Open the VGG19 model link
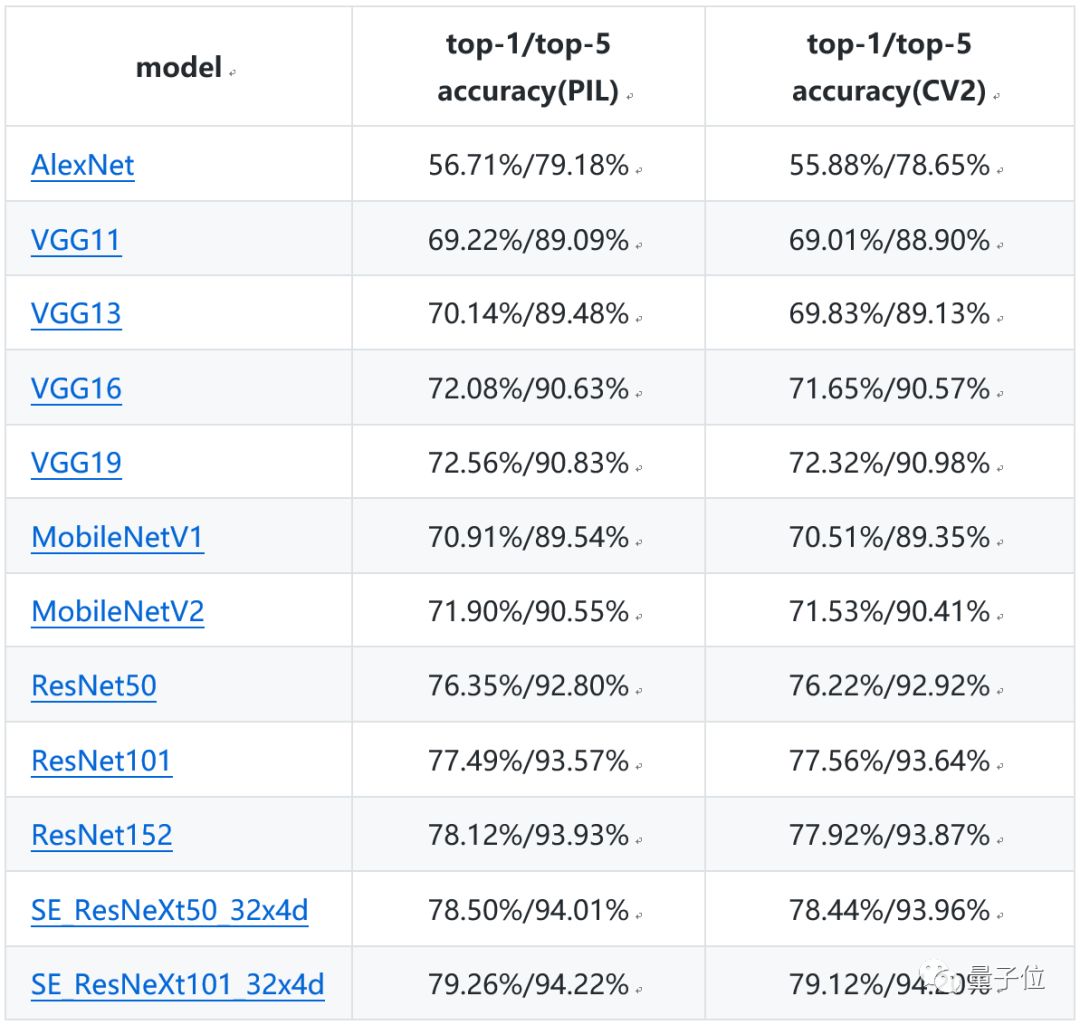This screenshot has height=1025, width=1080. click(x=76, y=463)
